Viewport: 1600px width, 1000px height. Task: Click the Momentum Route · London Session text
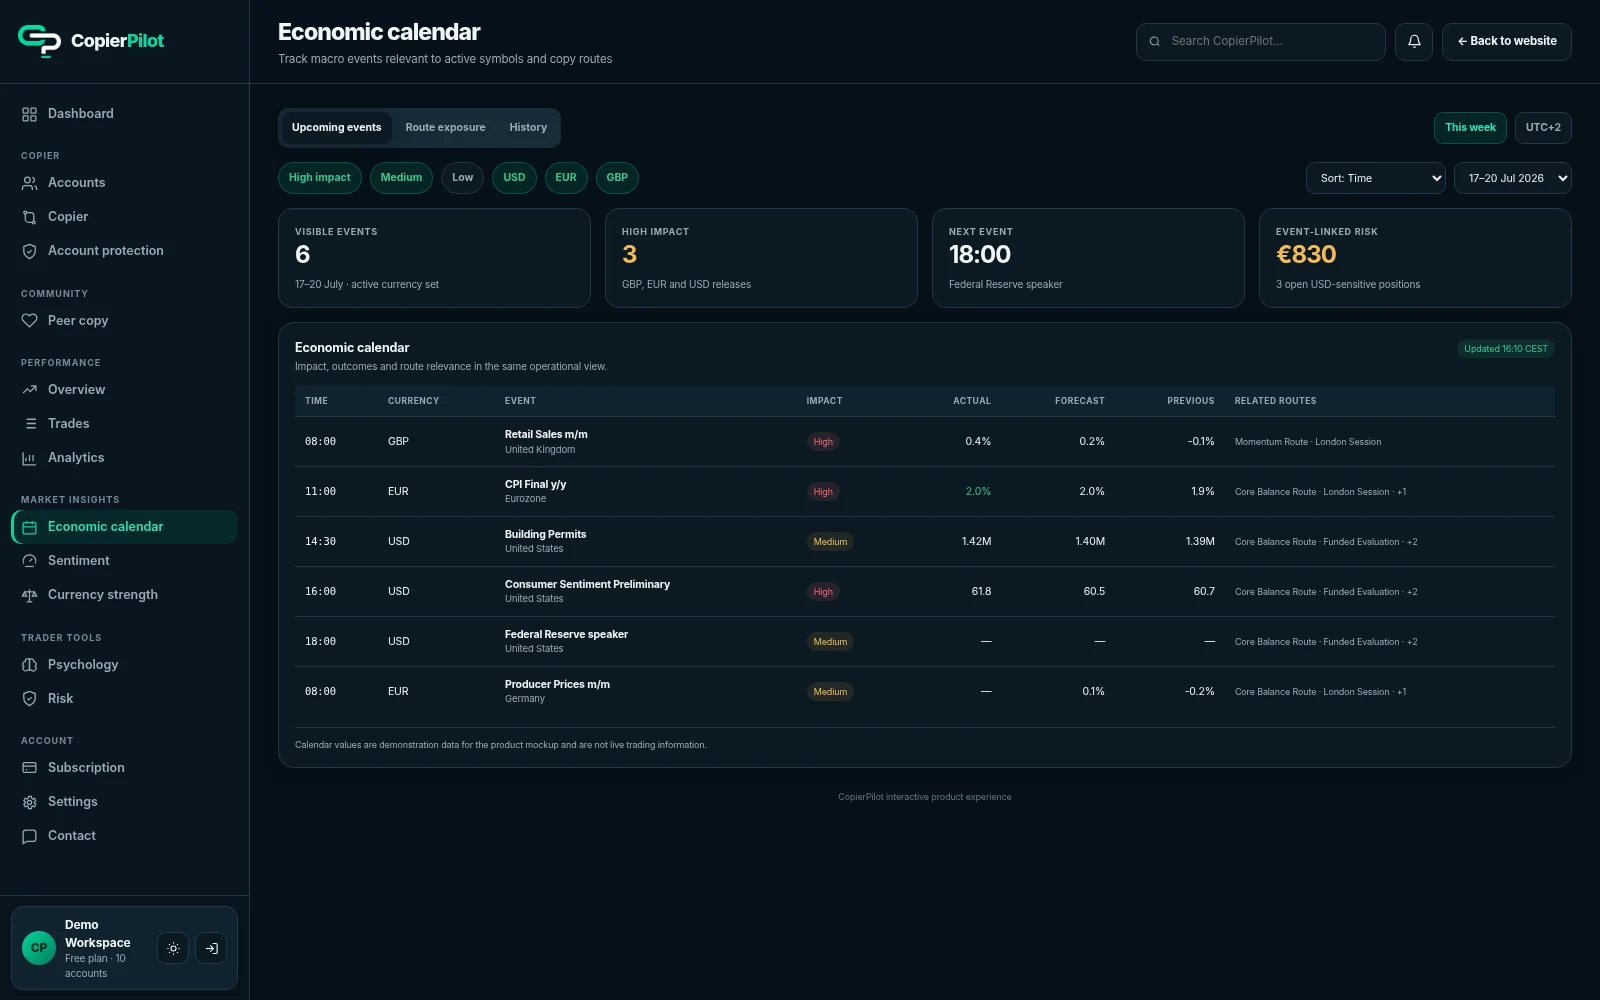point(1308,442)
